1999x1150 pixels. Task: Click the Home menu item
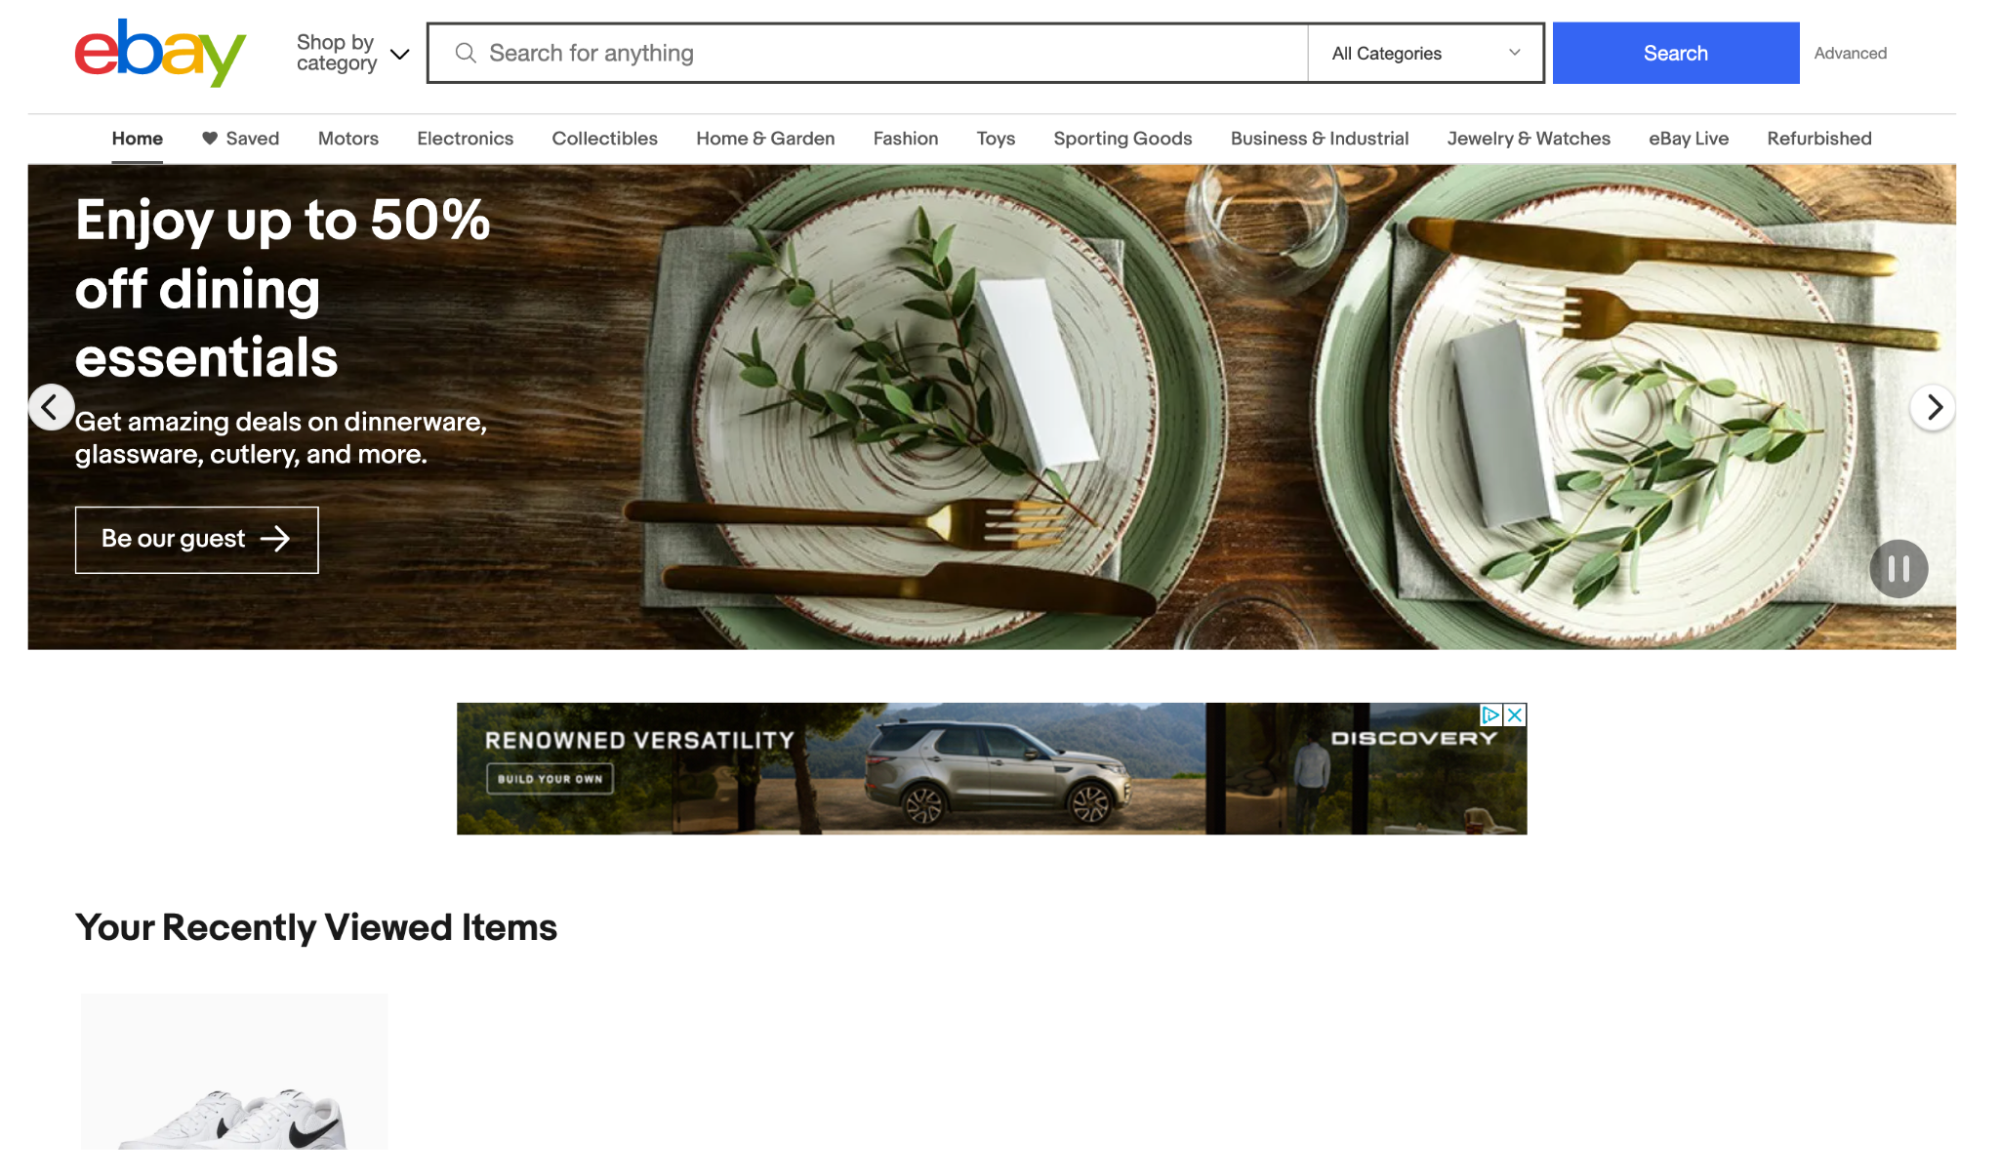[x=137, y=137]
